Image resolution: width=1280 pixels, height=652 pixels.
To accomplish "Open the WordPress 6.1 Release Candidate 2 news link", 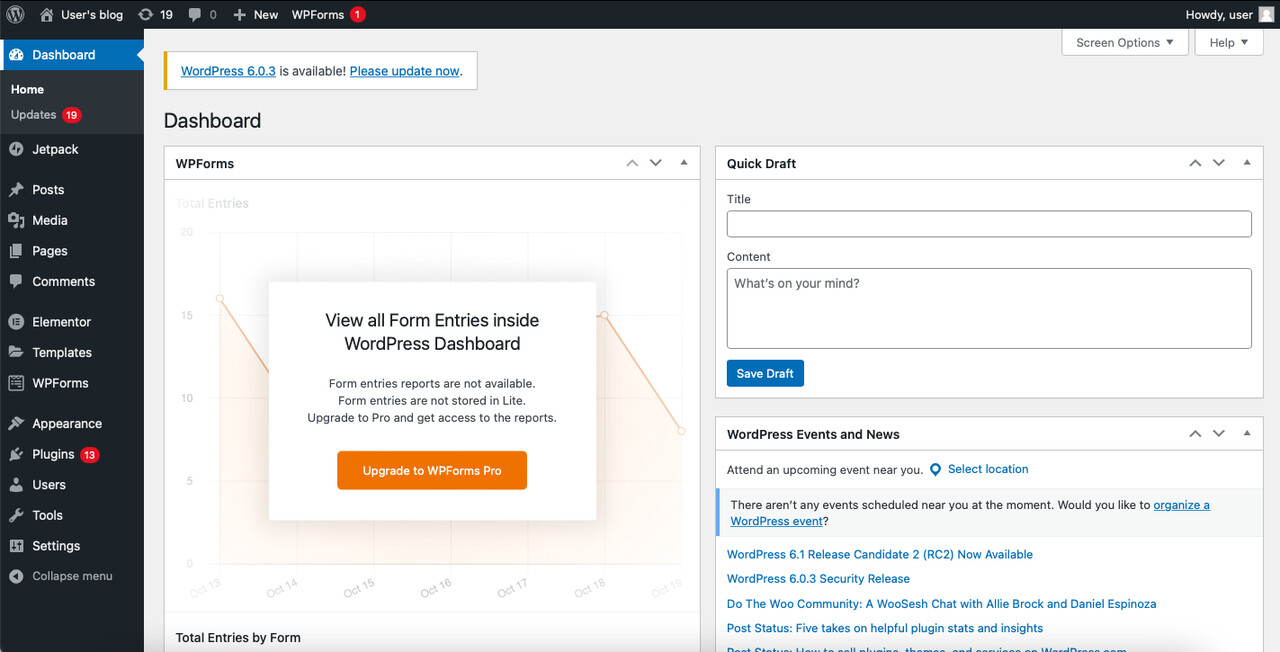I will point(880,554).
